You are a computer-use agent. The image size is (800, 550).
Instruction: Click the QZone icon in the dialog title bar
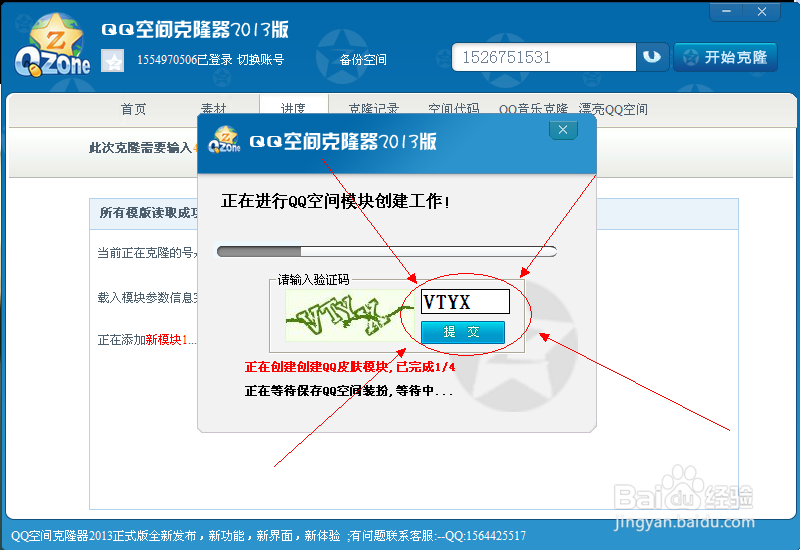(x=224, y=140)
